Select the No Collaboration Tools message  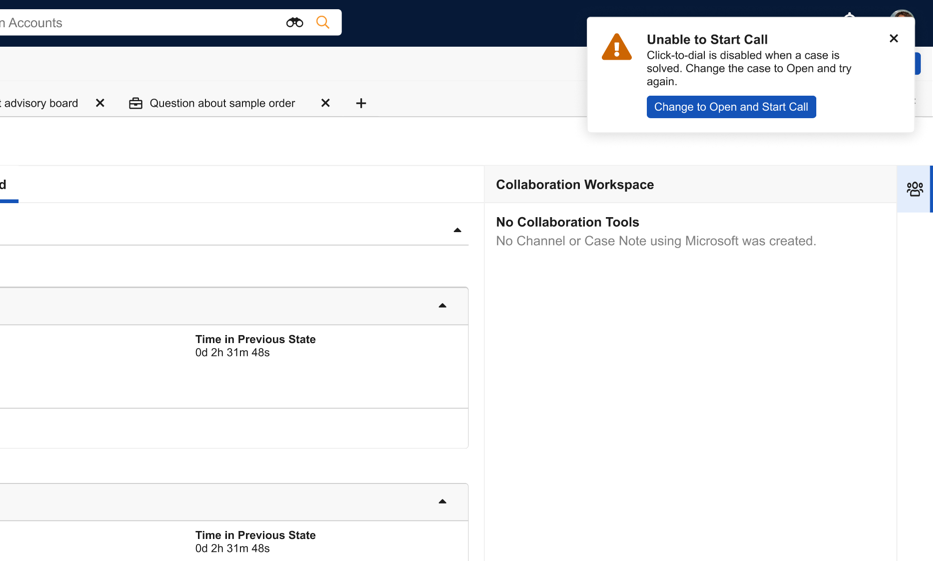coord(567,222)
